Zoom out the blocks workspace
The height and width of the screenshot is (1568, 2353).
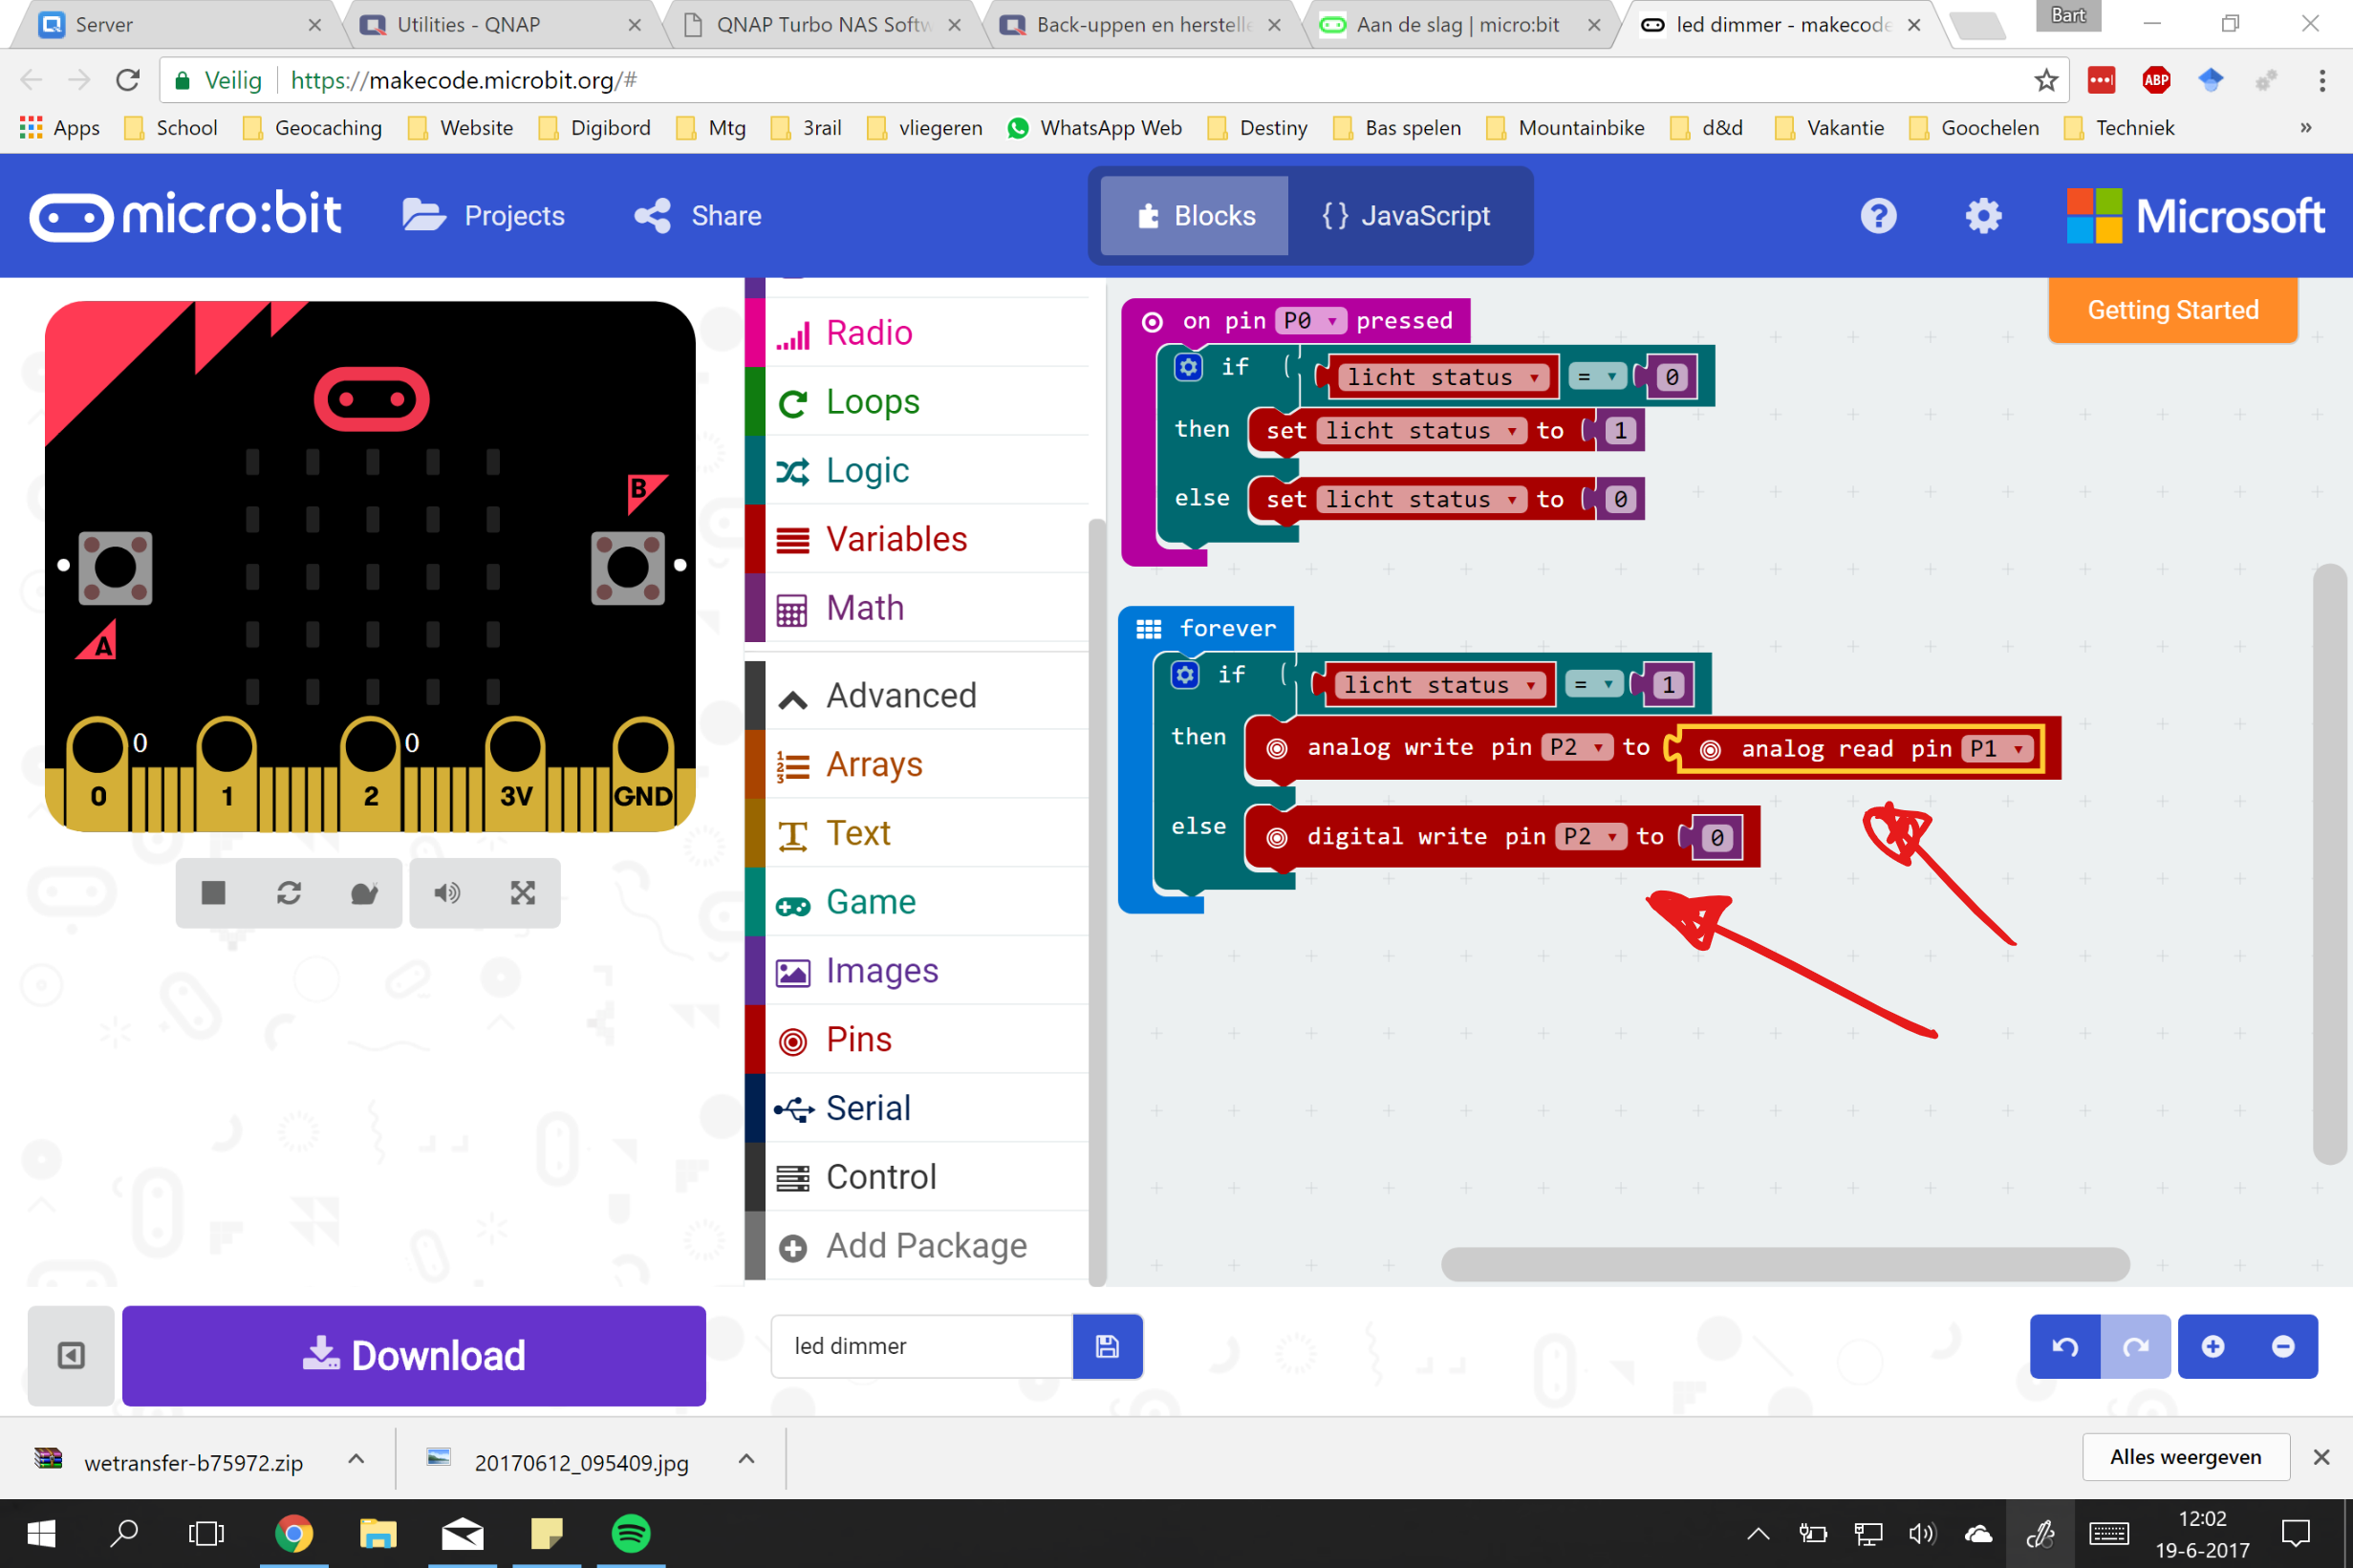click(x=2283, y=1346)
